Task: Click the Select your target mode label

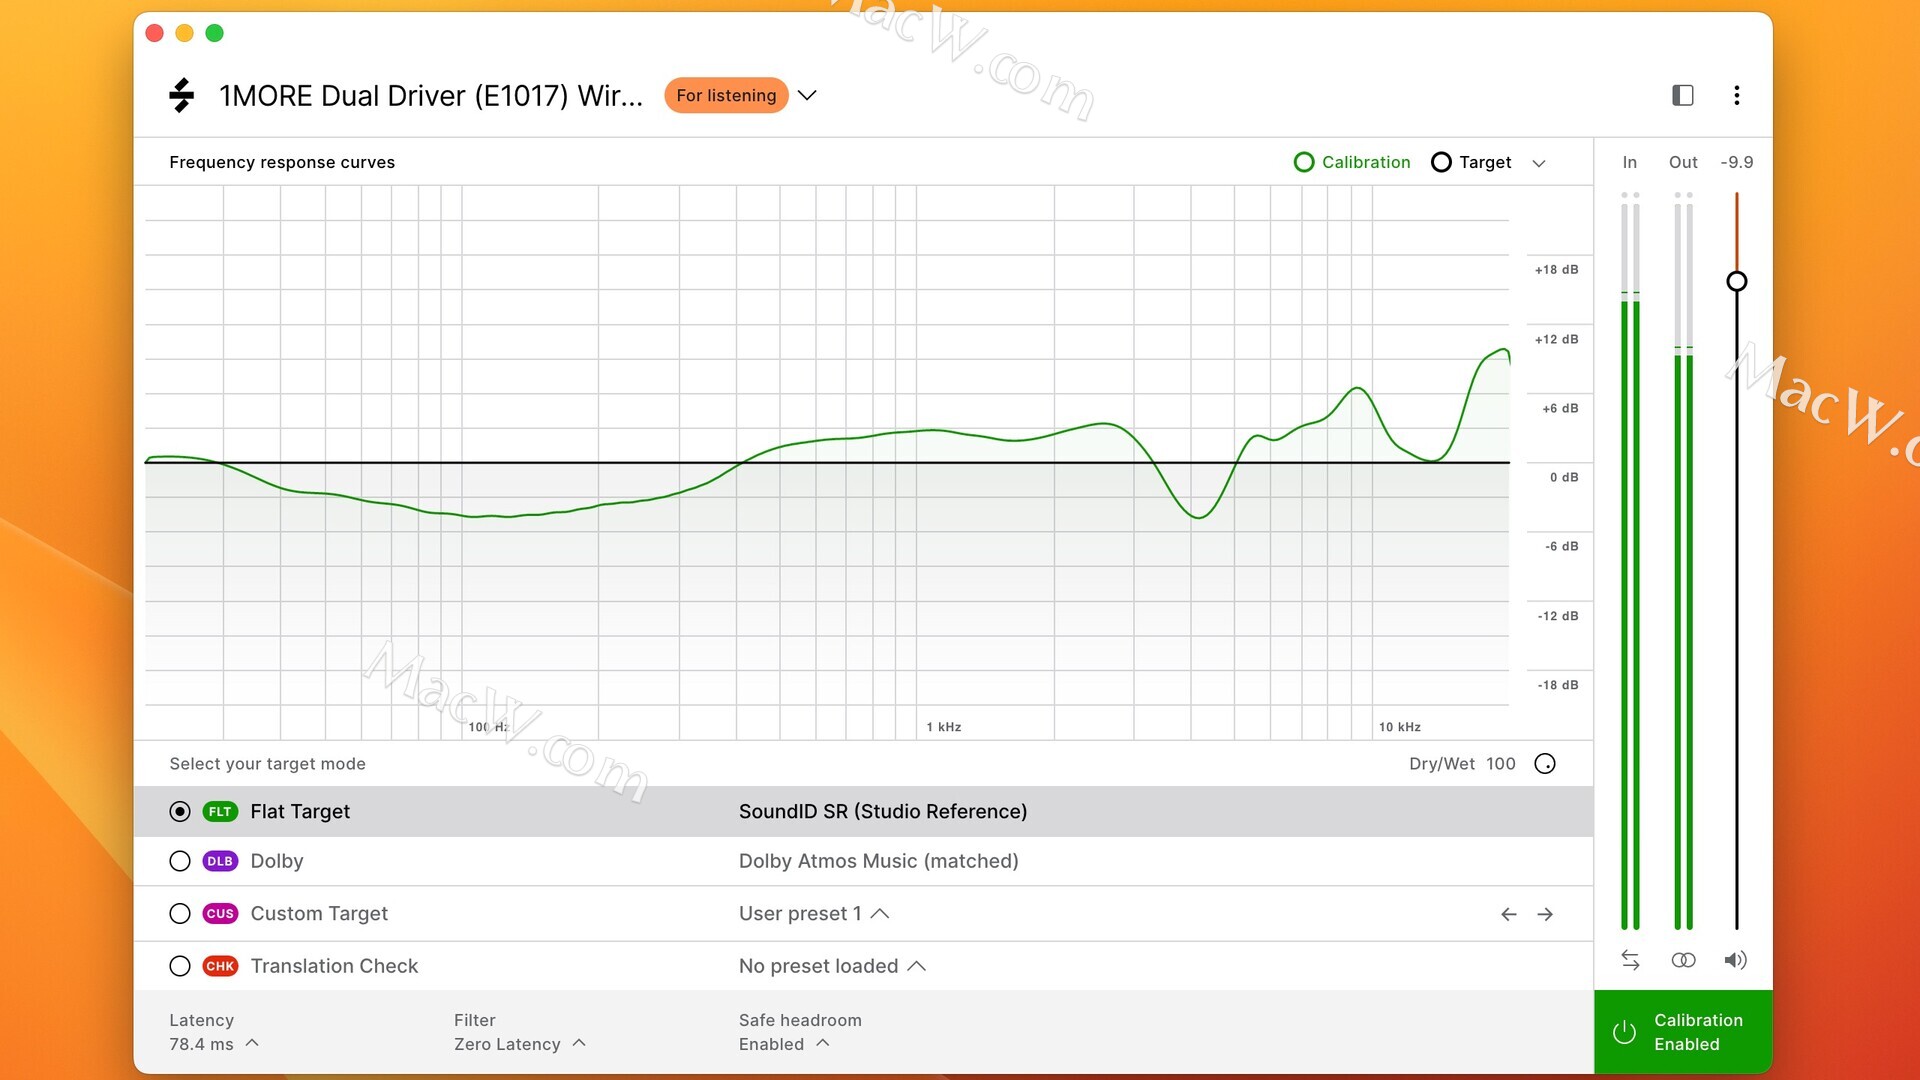Action: (x=267, y=764)
